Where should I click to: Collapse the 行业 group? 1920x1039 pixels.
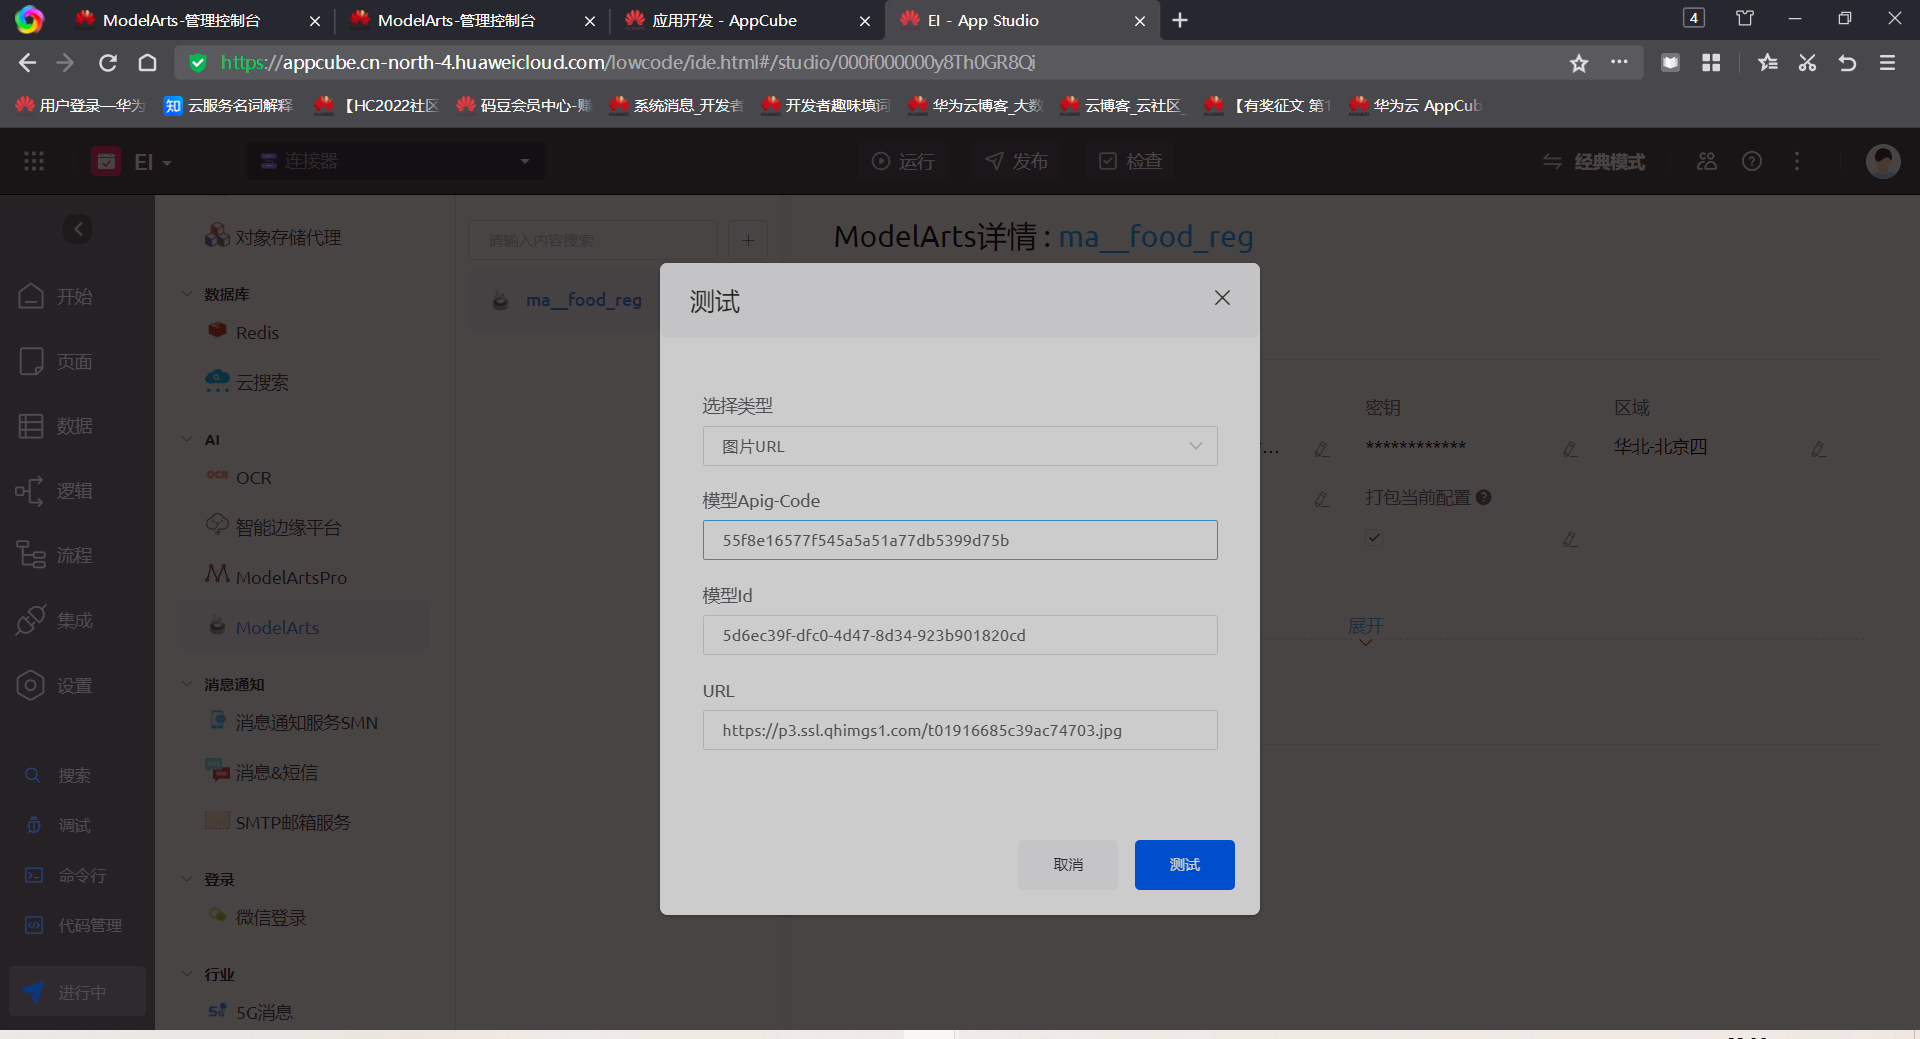click(186, 974)
